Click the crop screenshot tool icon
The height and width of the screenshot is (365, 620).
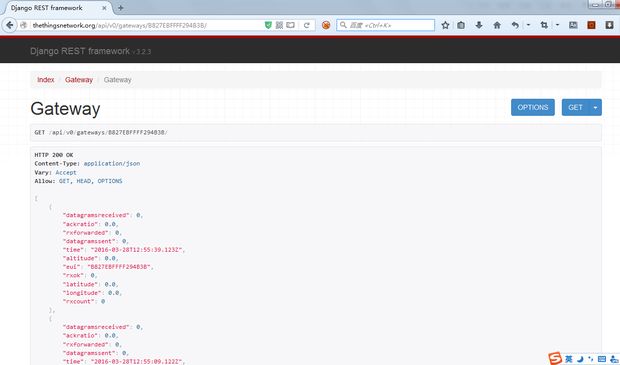tap(544, 25)
